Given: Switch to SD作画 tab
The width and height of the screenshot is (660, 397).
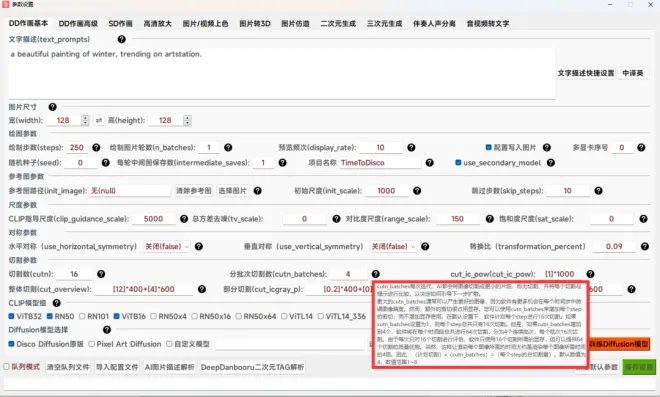Looking at the screenshot, I should point(120,24).
